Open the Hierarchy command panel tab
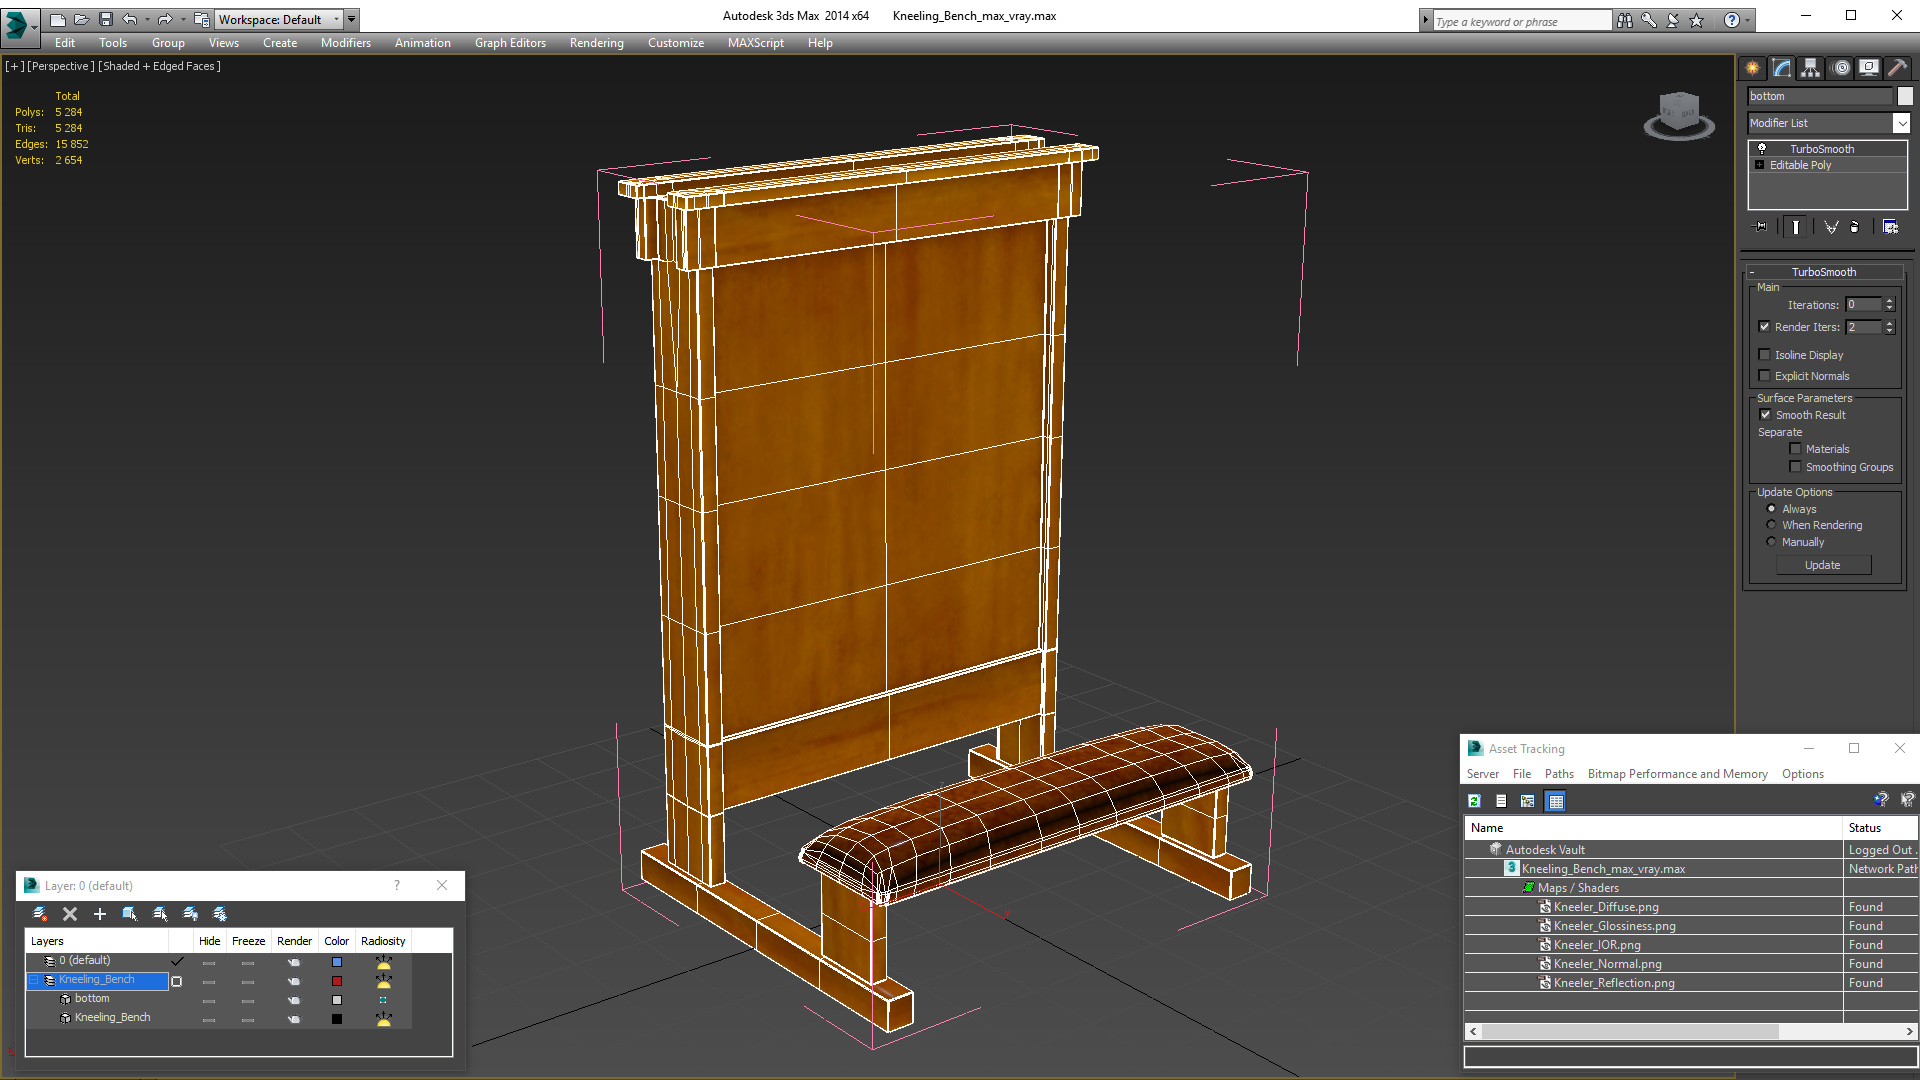Screen dimensions: 1920x1080 click(x=1810, y=68)
